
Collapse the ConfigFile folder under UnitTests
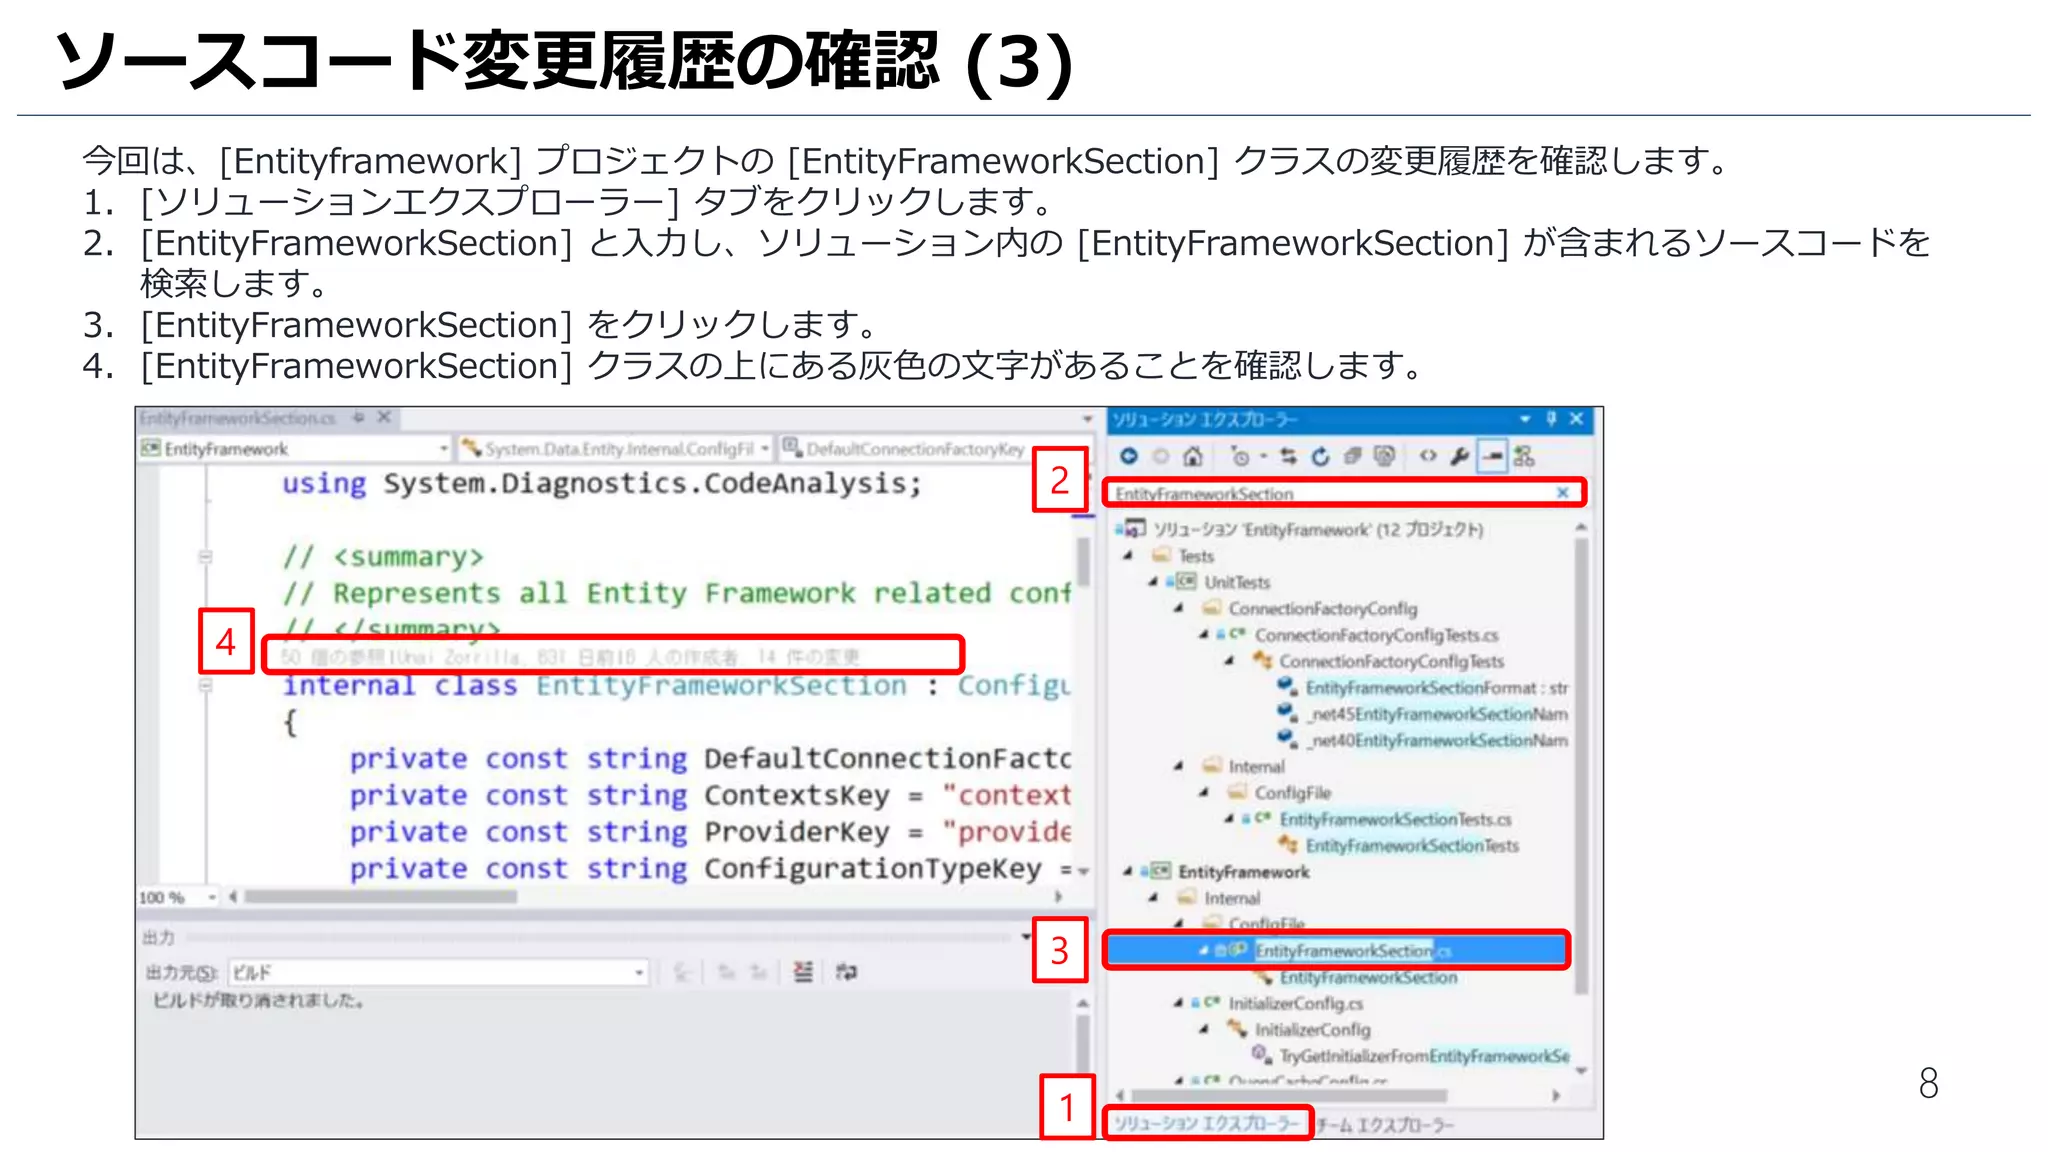pyautogui.click(x=1204, y=792)
